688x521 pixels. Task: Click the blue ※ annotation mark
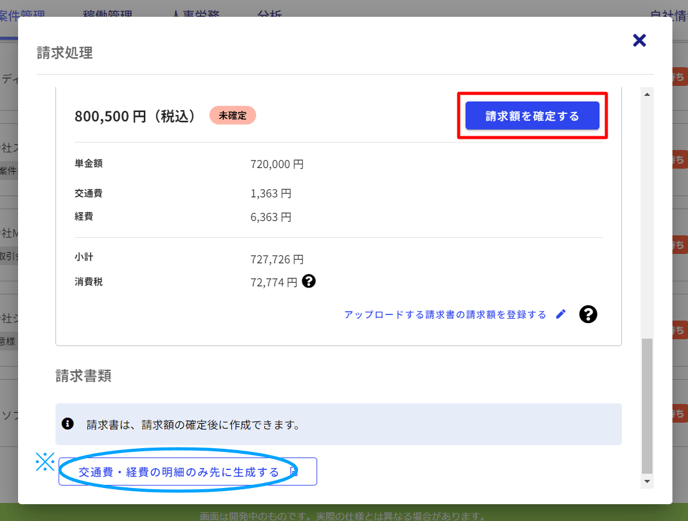[x=45, y=461]
